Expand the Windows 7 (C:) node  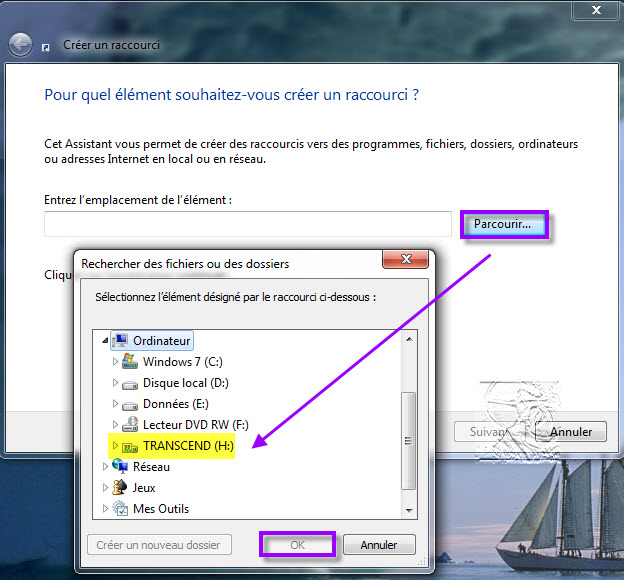point(115,362)
